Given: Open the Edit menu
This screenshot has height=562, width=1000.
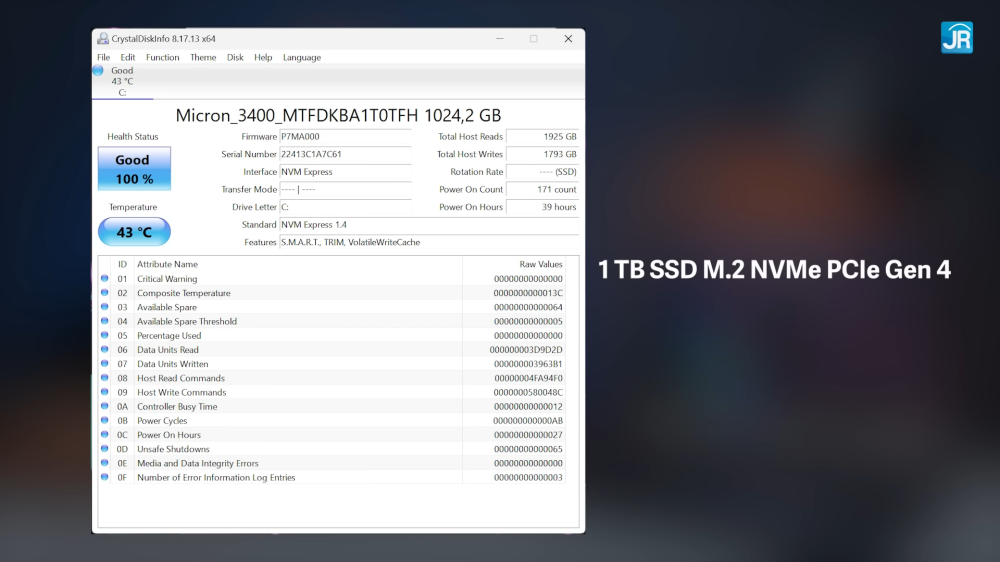Looking at the screenshot, I should [x=128, y=58].
